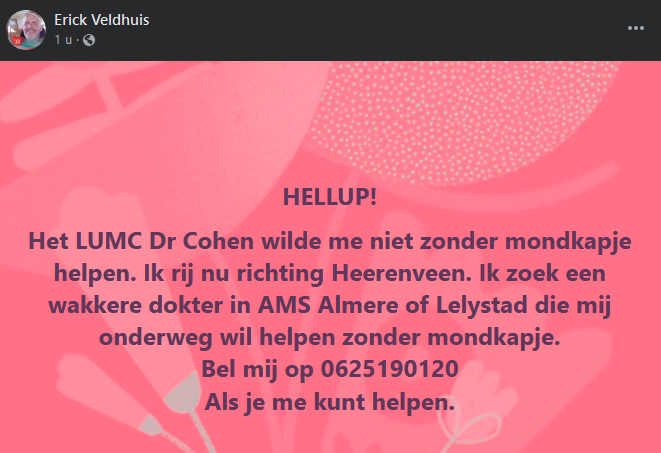Select the phone number 0625190120
Image resolution: width=661 pixels, height=453 pixels.
coord(390,369)
